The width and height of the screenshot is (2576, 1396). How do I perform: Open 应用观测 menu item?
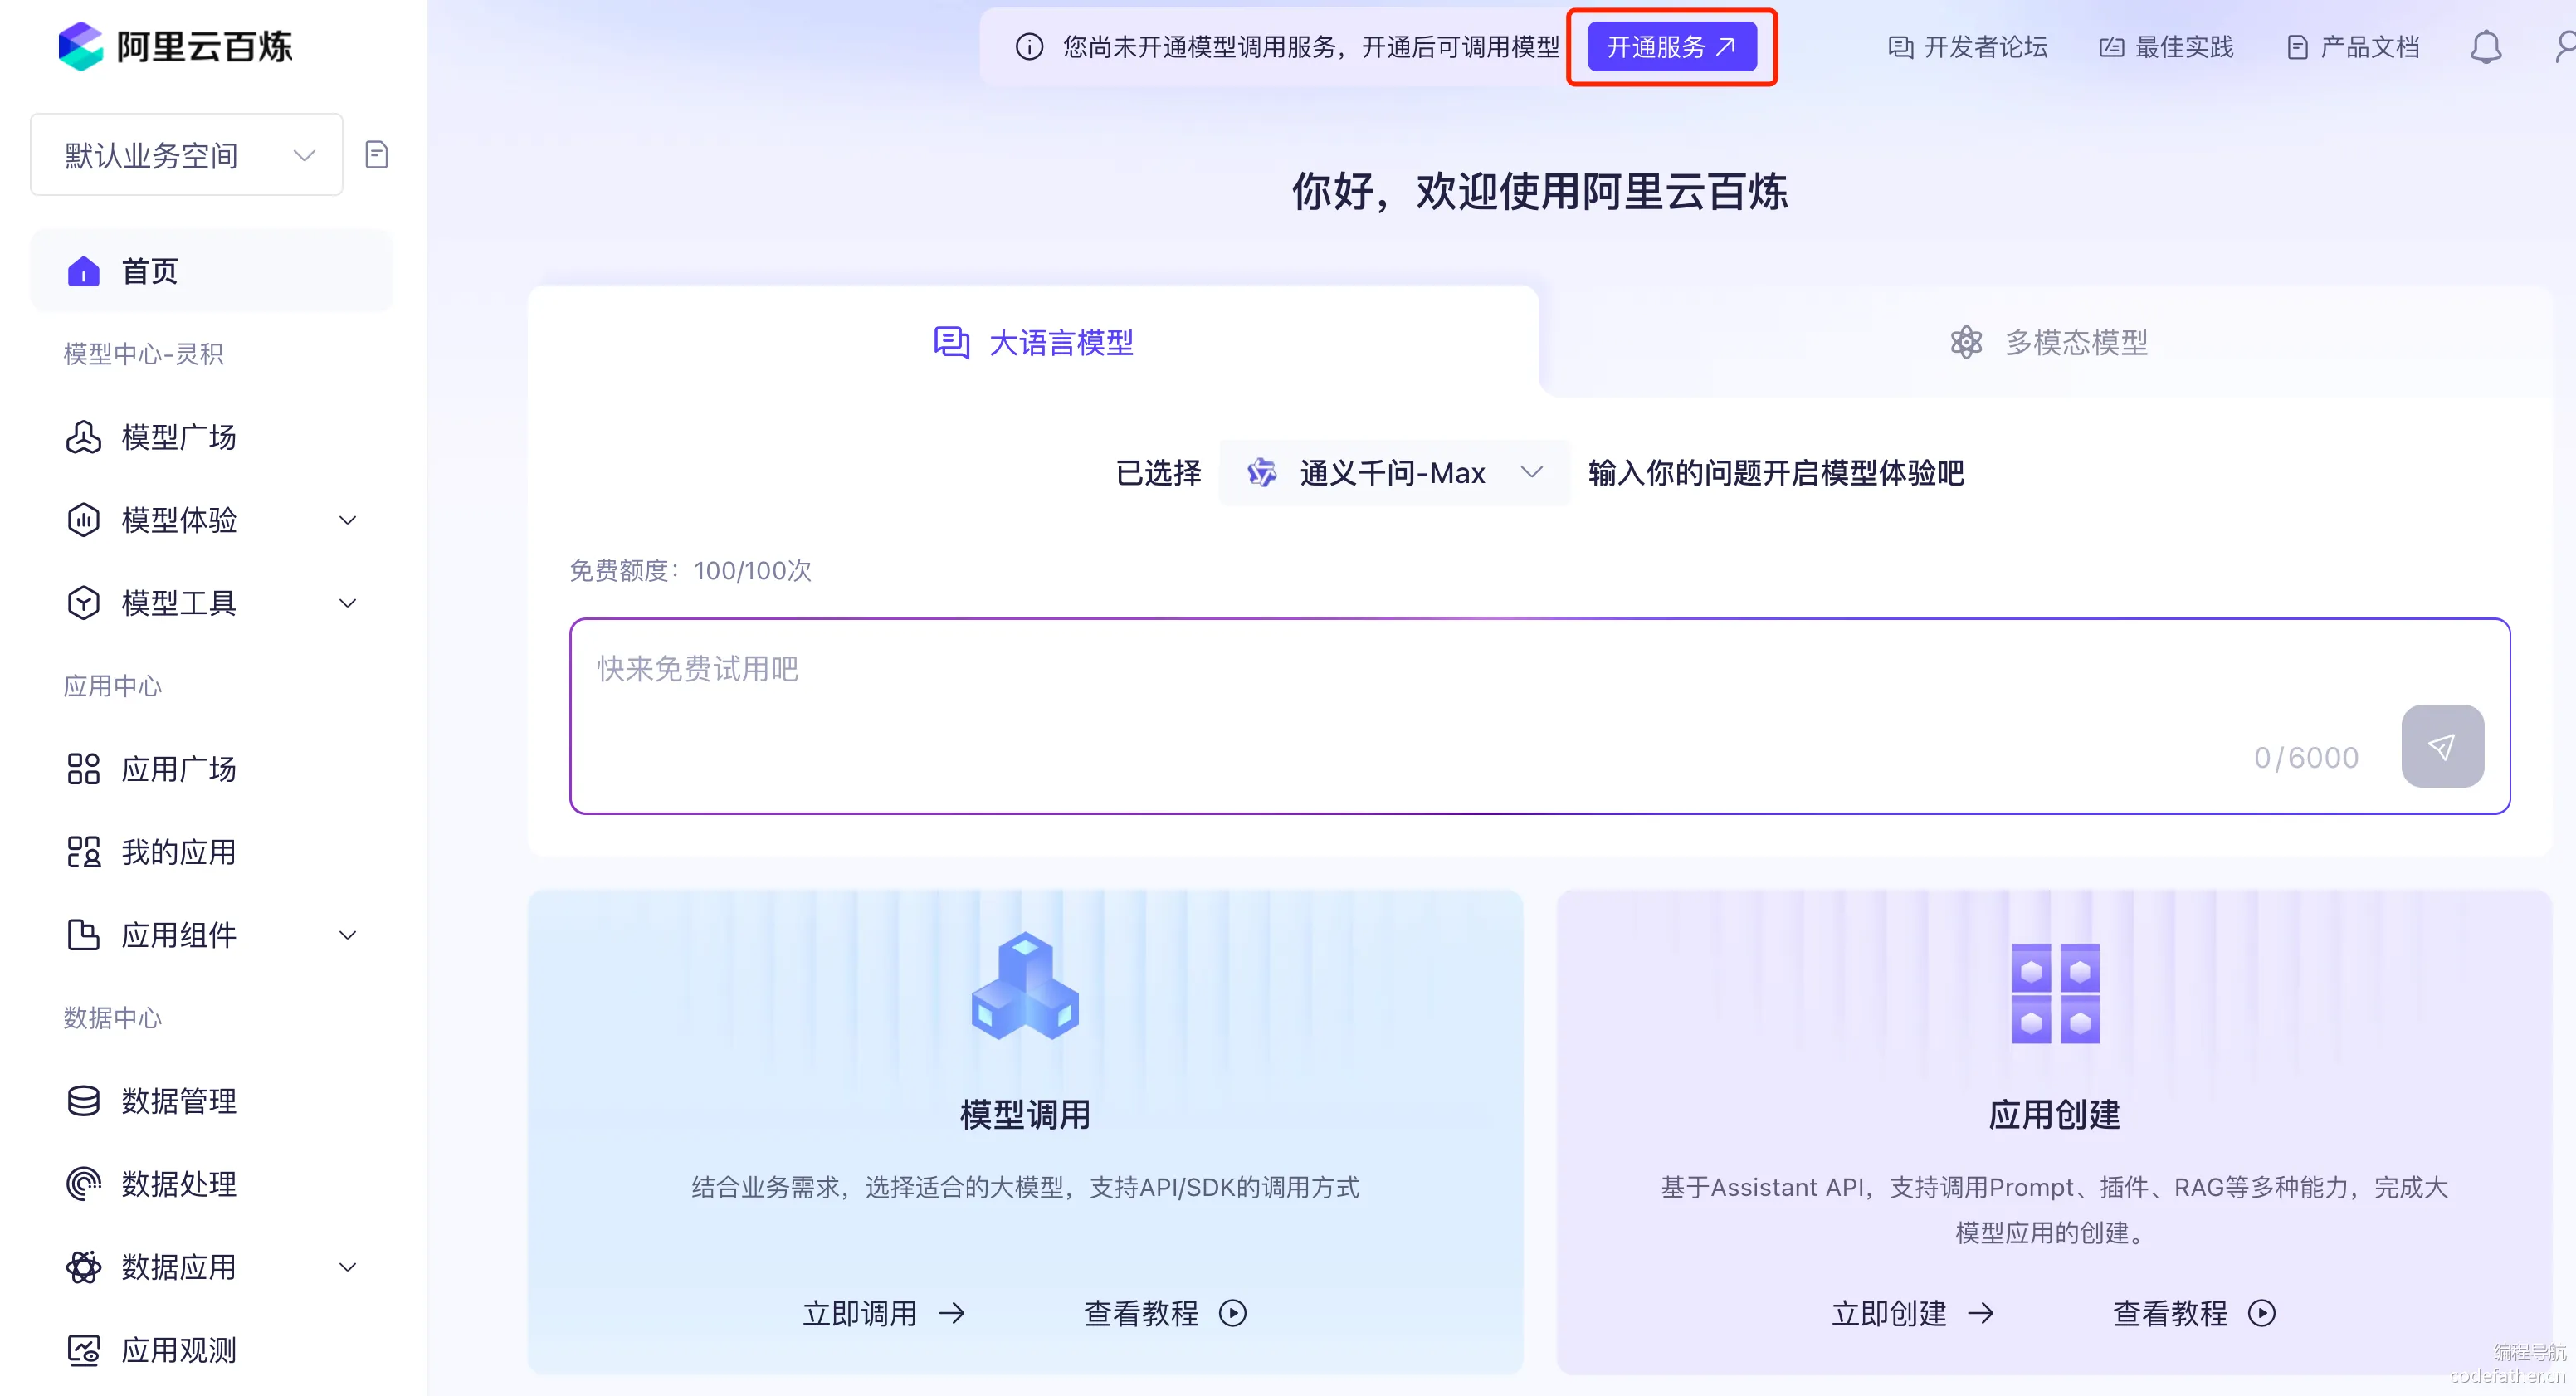(x=211, y=1350)
